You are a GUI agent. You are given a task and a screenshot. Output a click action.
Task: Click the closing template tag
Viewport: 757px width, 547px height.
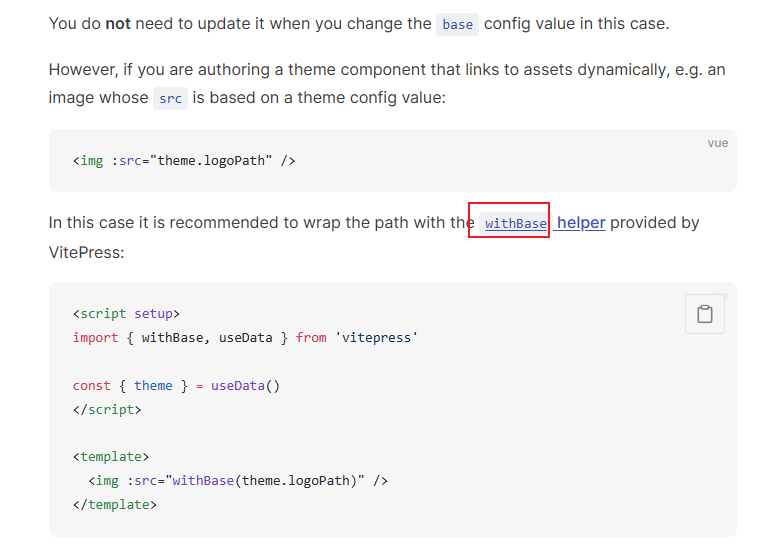click(x=115, y=505)
